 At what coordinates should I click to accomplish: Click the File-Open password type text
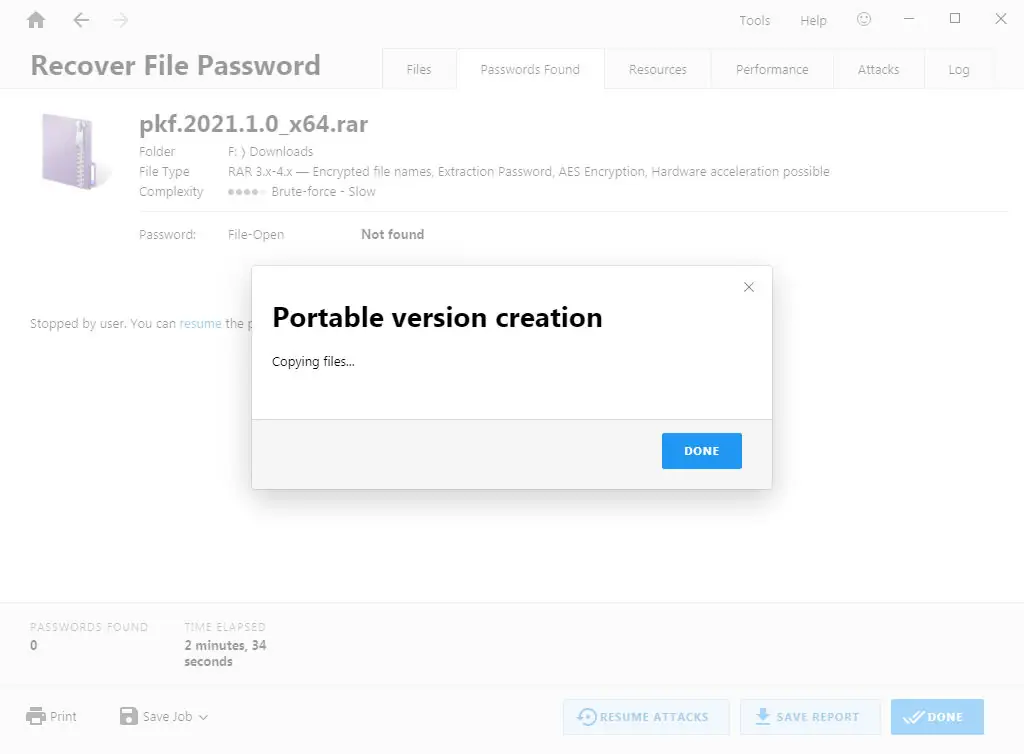pos(256,234)
